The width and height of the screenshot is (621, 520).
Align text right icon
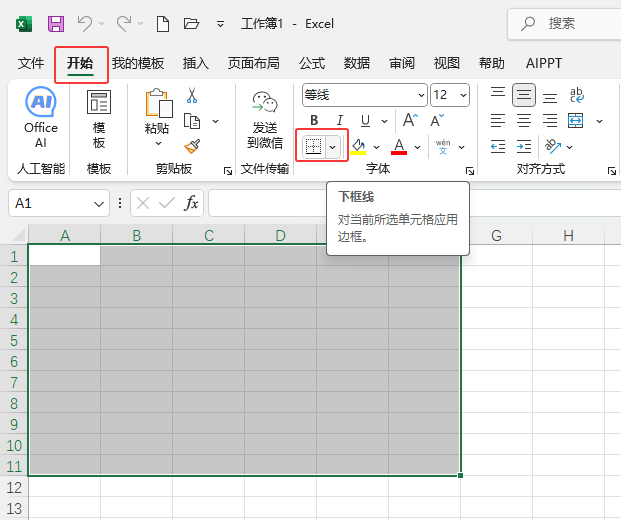550,121
